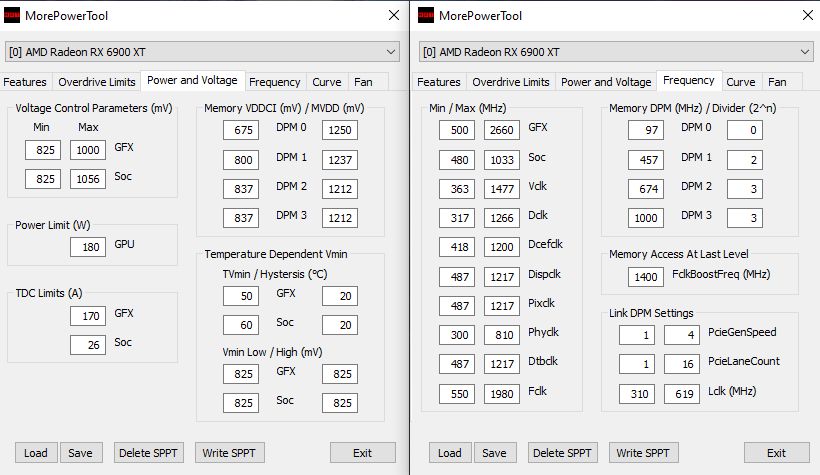Image resolution: width=820 pixels, height=475 pixels.
Task: Click Load button in left window
Action: click(36, 453)
